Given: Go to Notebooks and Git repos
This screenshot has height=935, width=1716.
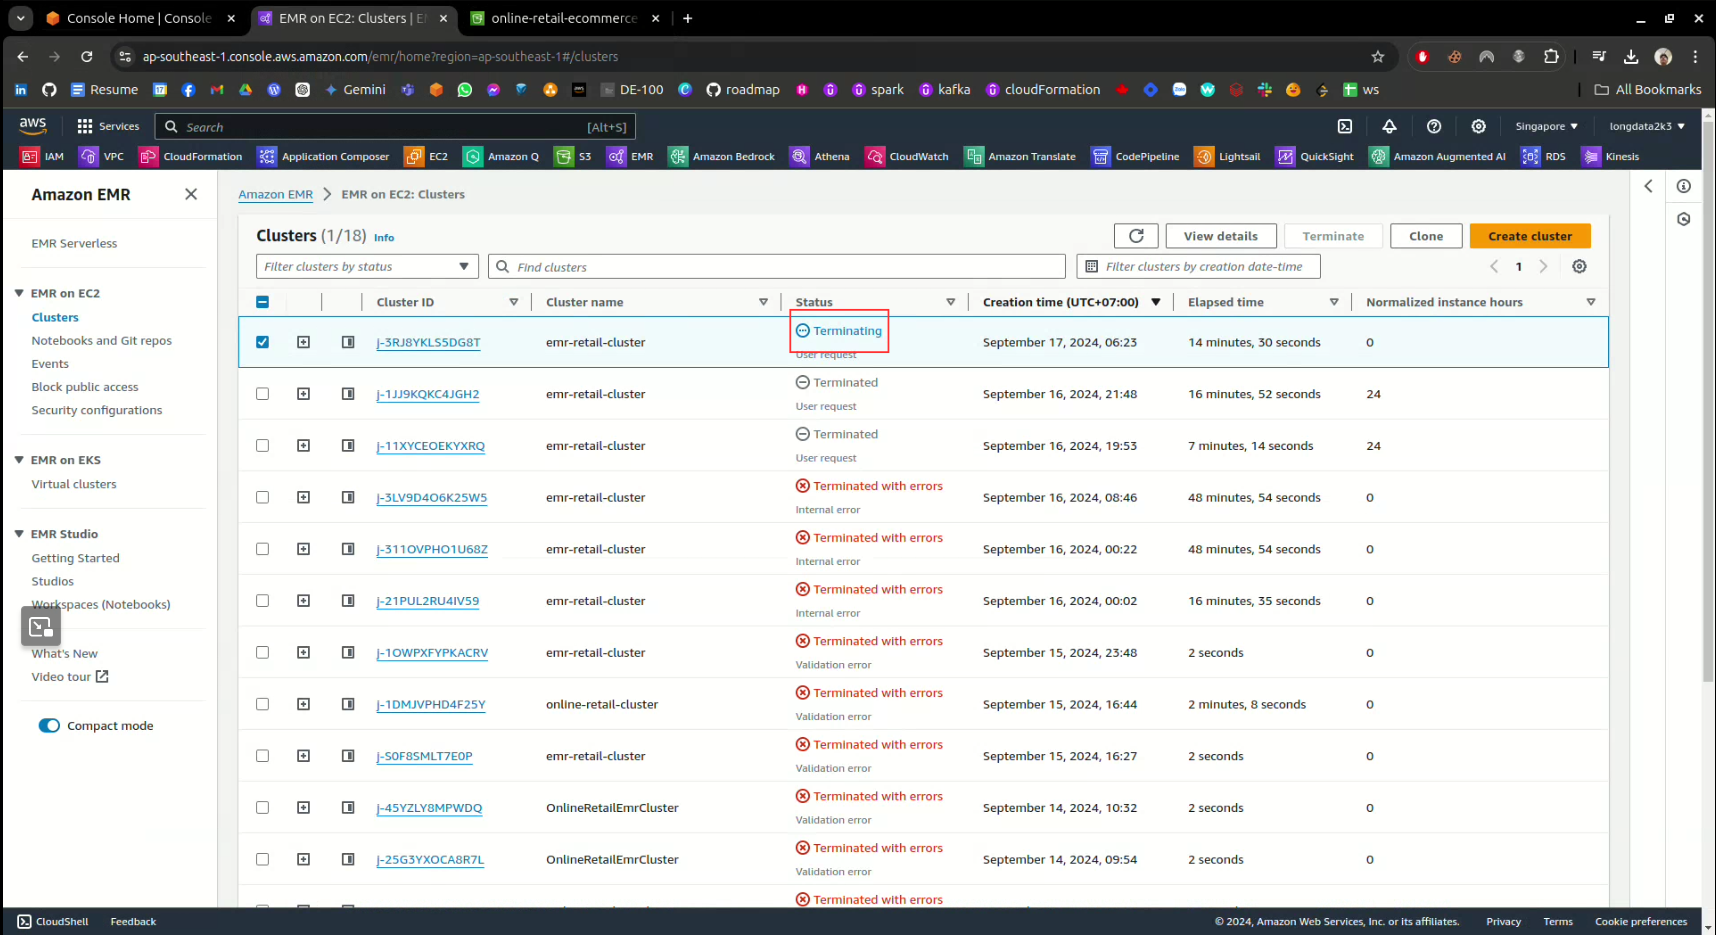Looking at the screenshot, I should pos(101,341).
